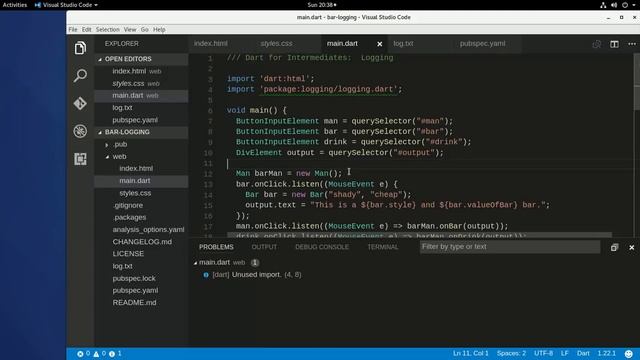
Task: Click the 1.22.1 SDK version in status bar
Action: (607, 353)
